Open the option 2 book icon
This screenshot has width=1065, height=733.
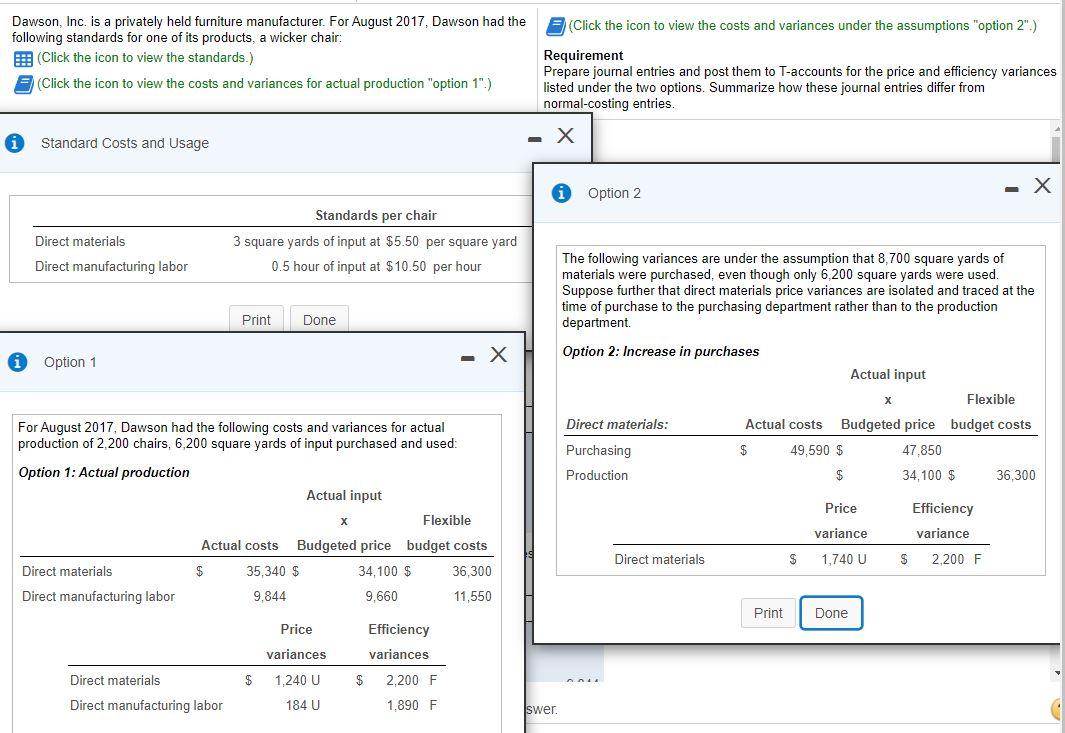[x=556, y=26]
